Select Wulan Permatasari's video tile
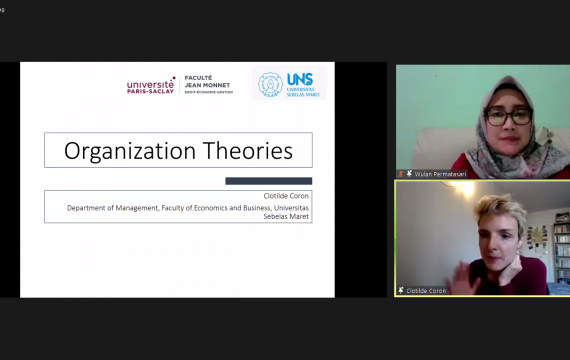 483,121
